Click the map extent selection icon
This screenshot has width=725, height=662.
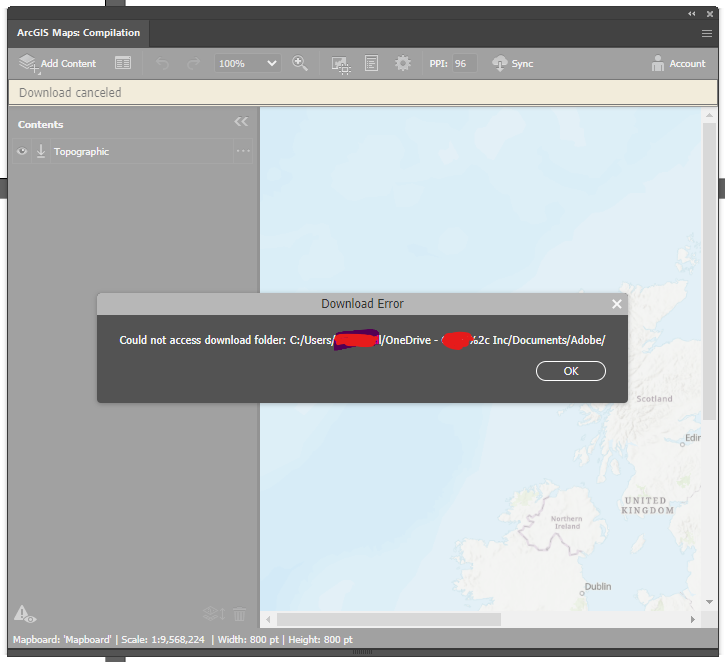point(341,64)
